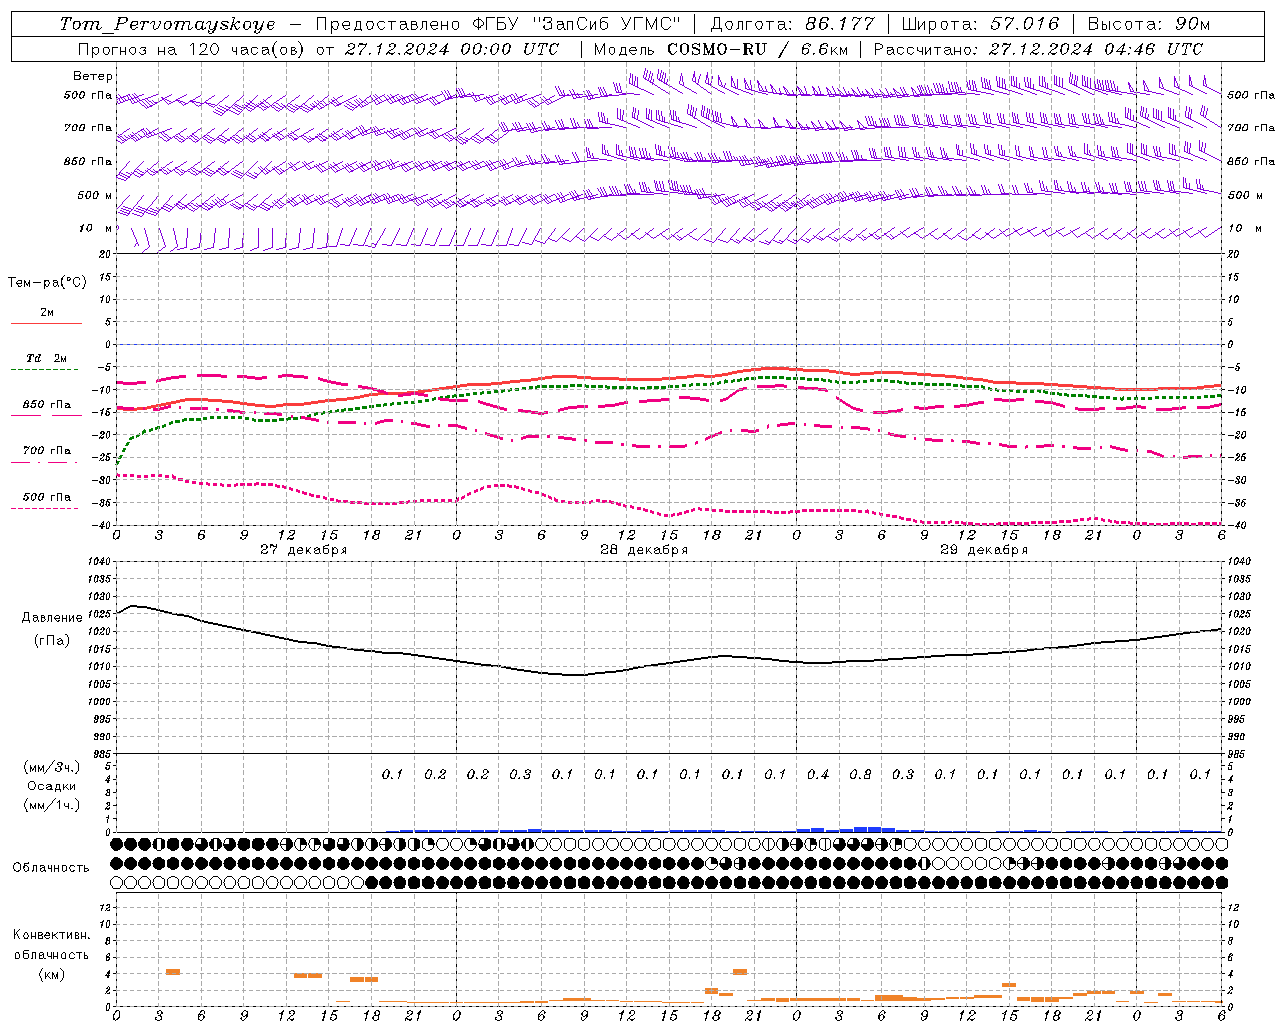Click the "Давление" pressure panel label
This screenshot has width=1280, height=1024.
coord(52,617)
